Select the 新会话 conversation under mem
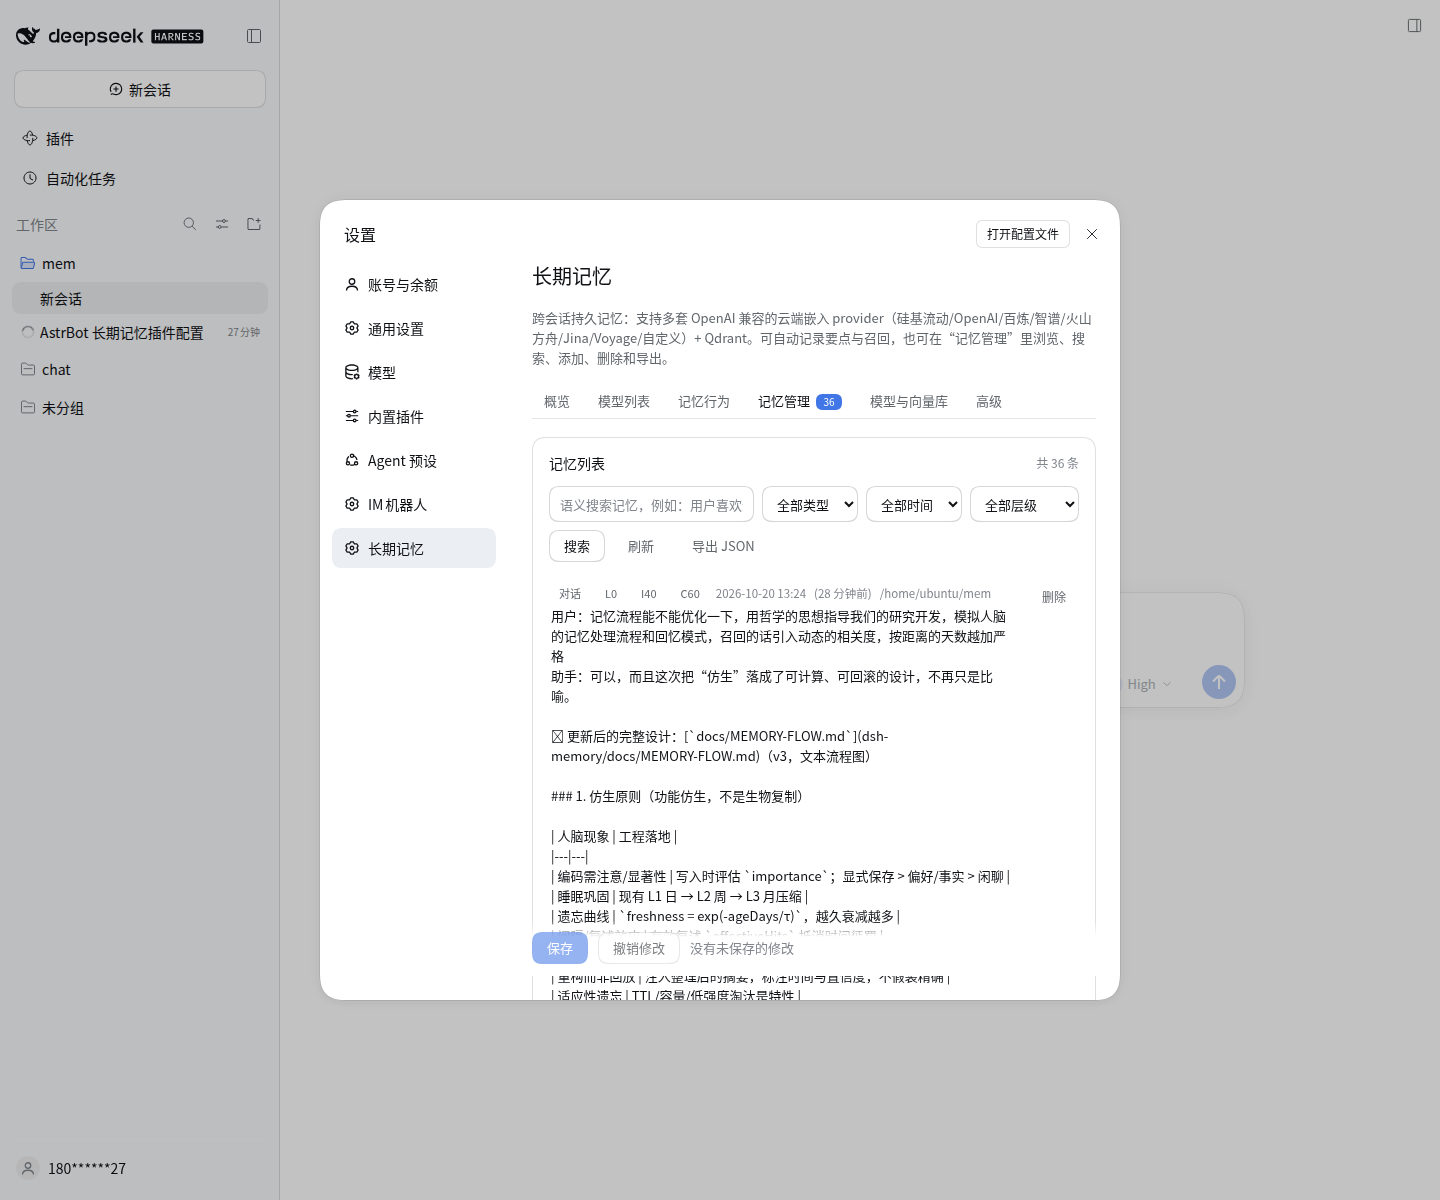Image resolution: width=1440 pixels, height=1200 pixels. [140, 298]
